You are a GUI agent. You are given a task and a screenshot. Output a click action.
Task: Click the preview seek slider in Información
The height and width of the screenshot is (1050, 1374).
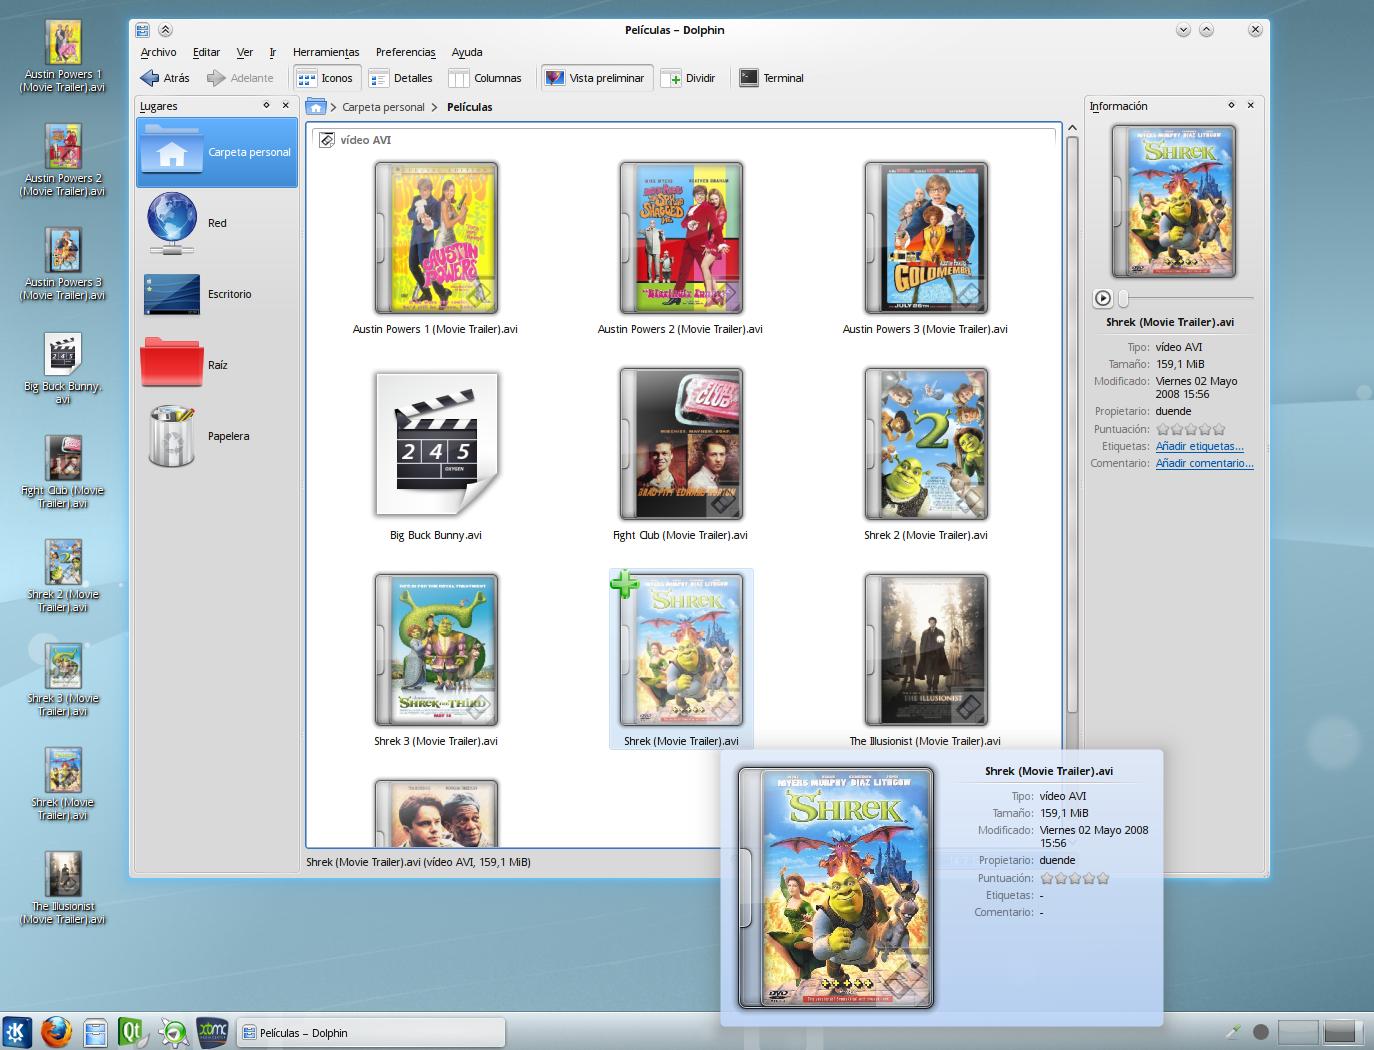tap(1185, 298)
